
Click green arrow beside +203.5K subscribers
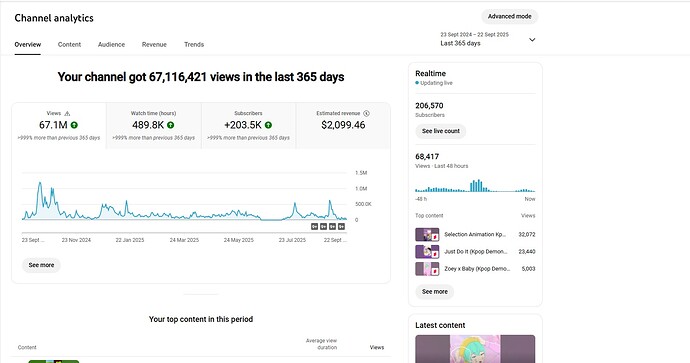pos(268,125)
